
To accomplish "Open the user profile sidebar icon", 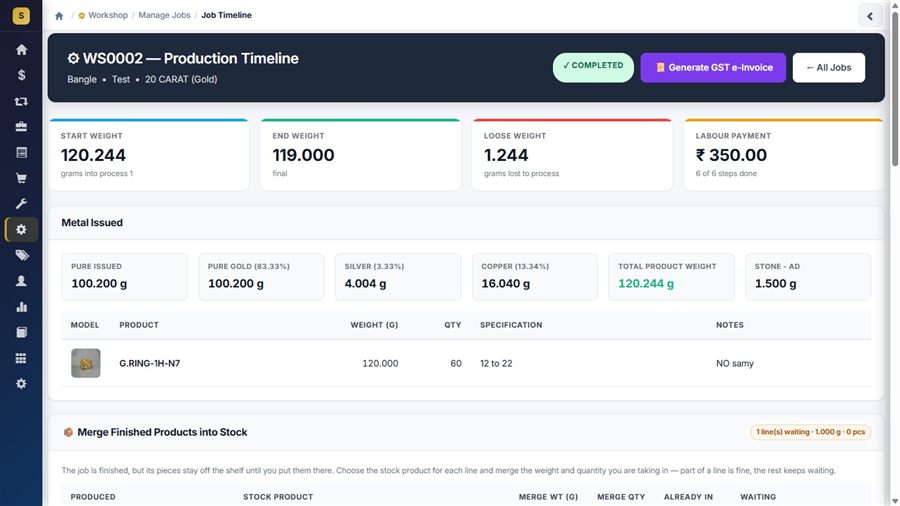I will 21,281.
